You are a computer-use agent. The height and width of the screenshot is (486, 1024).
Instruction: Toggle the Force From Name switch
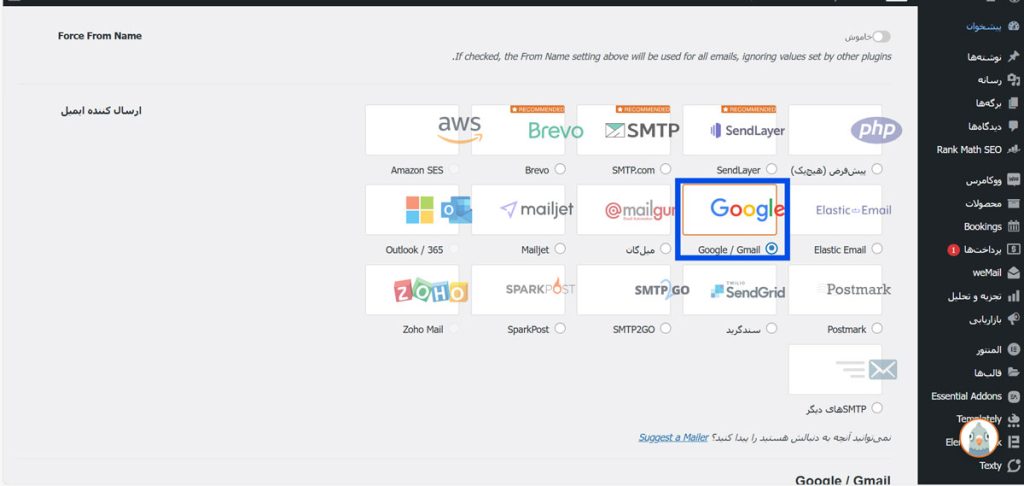[x=882, y=37]
